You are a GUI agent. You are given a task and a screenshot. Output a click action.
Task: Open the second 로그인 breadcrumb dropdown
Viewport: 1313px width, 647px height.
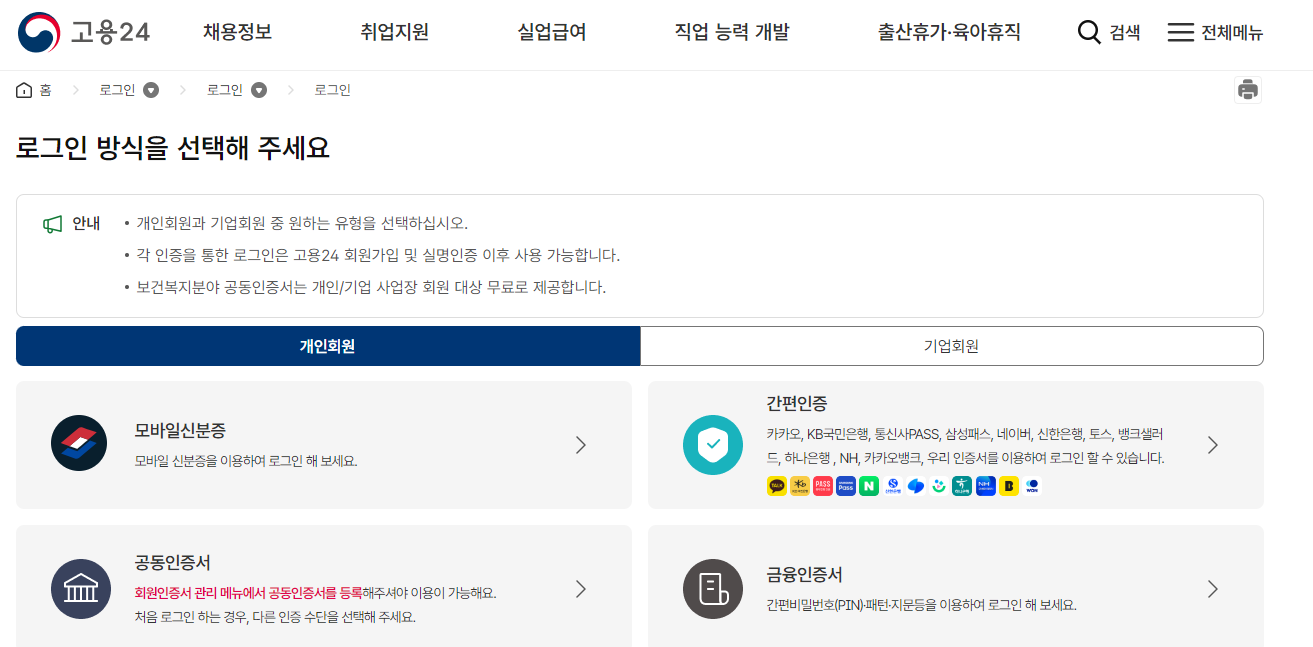click(258, 89)
